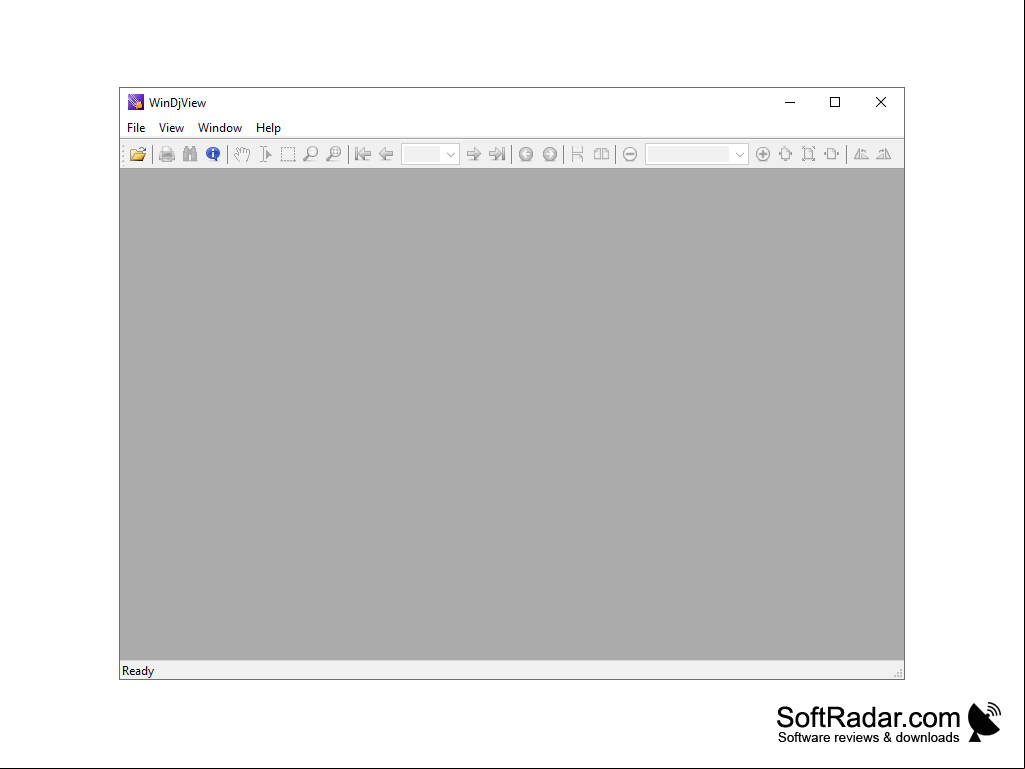Image resolution: width=1025 pixels, height=769 pixels.
Task: Open the View menu
Action: [x=171, y=128]
